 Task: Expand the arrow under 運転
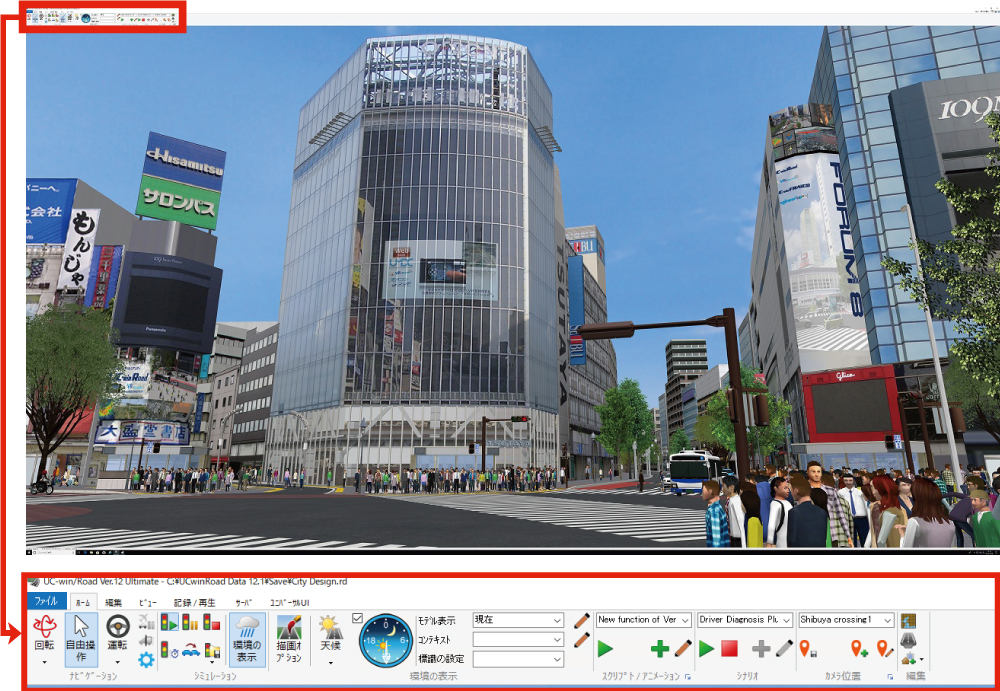pos(117,663)
